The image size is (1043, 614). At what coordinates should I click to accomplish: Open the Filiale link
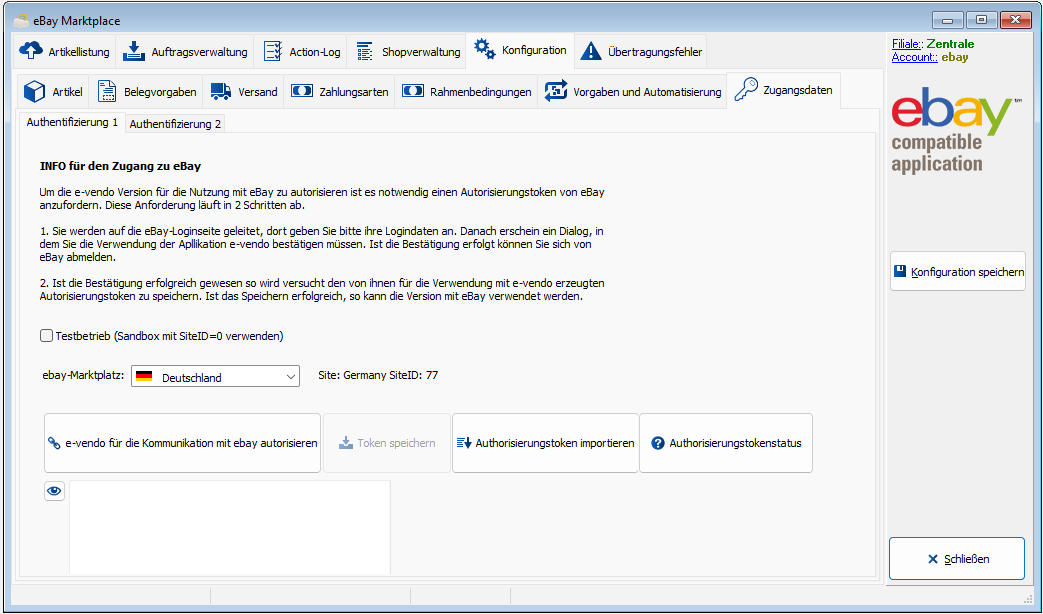[907, 44]
